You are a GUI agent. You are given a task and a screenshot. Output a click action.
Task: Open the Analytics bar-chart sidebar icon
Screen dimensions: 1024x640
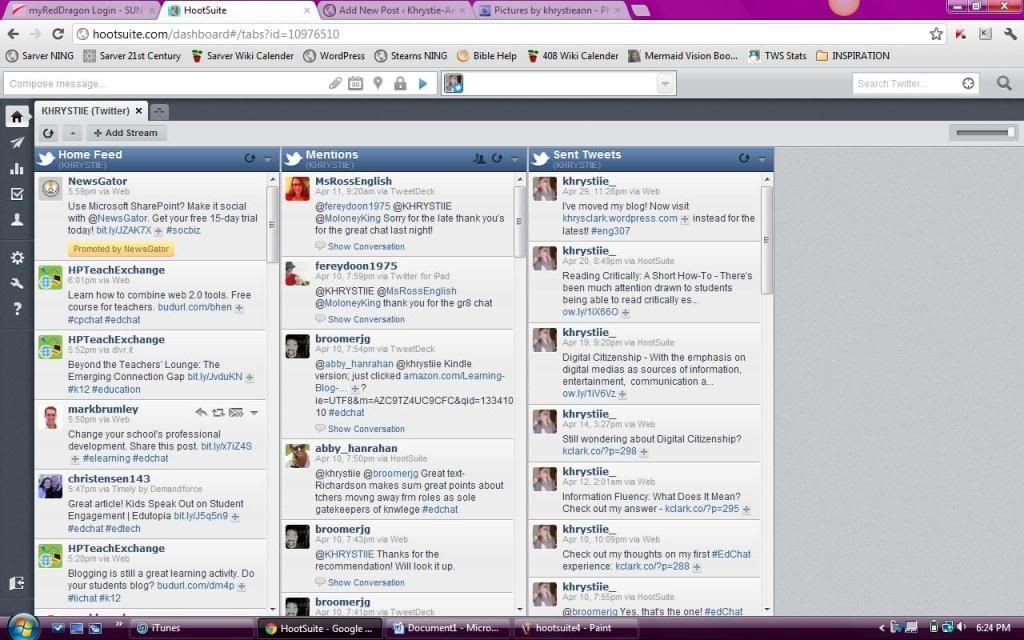[17, 168]
